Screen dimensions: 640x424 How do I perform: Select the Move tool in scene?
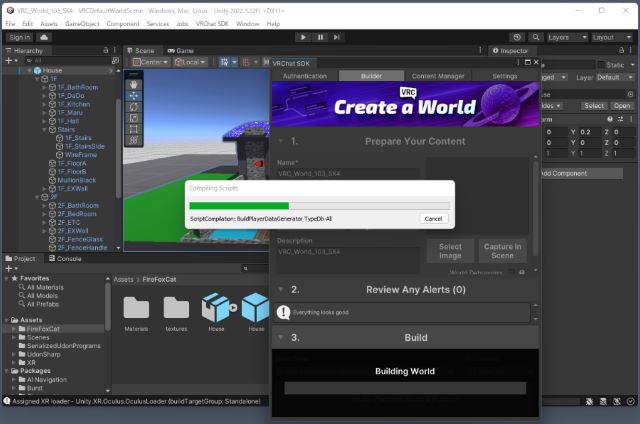(x=133, y=96)
